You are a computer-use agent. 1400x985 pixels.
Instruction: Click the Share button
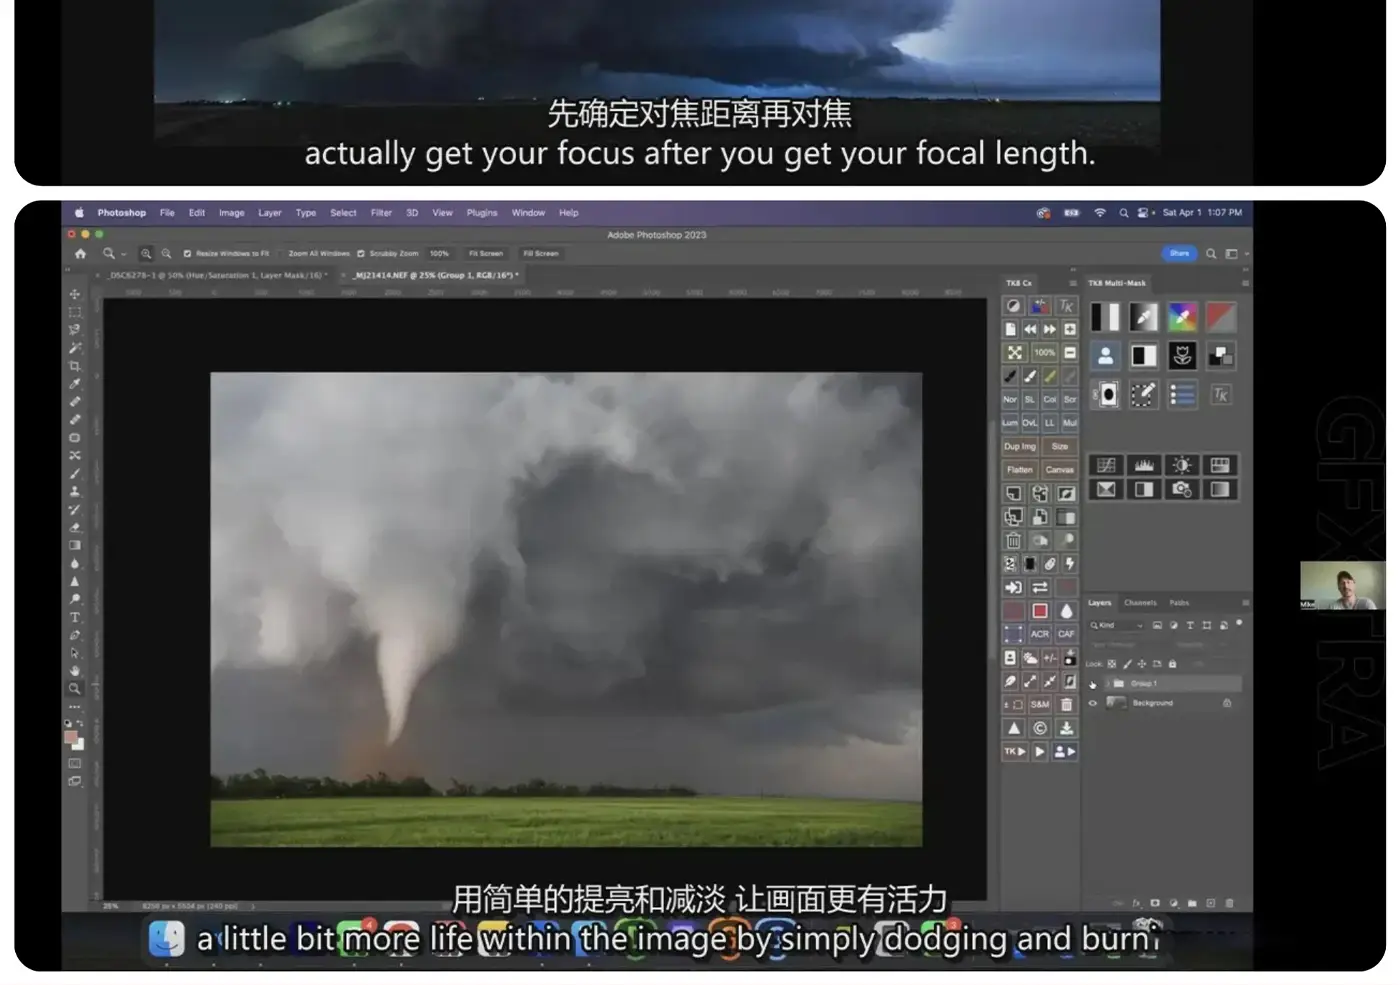tap(1179, 254)
